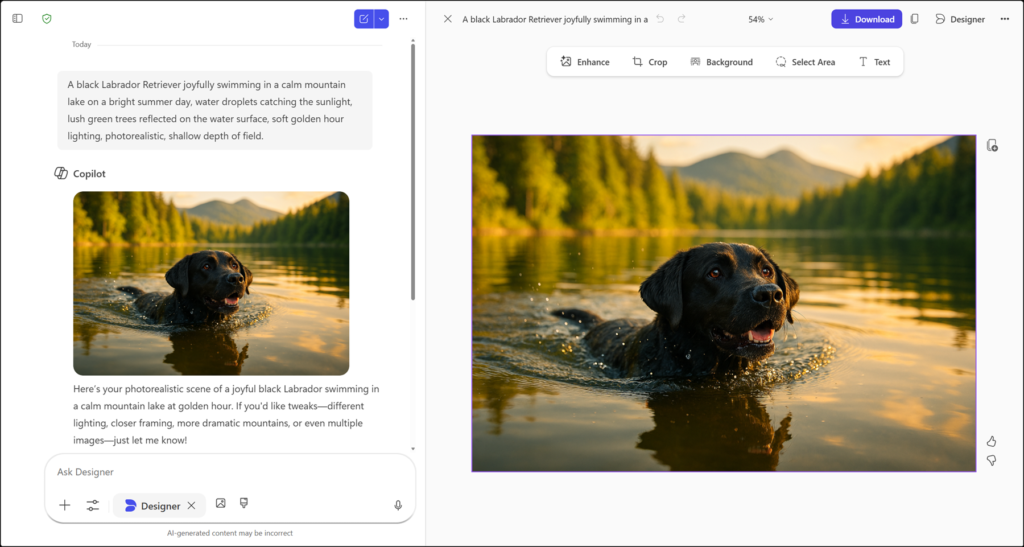
Task: Open chat panel more options menu
Action: 404,19
